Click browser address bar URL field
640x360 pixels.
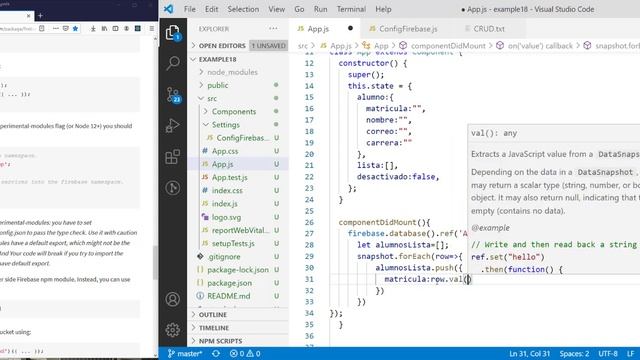(x=17, y=29)
